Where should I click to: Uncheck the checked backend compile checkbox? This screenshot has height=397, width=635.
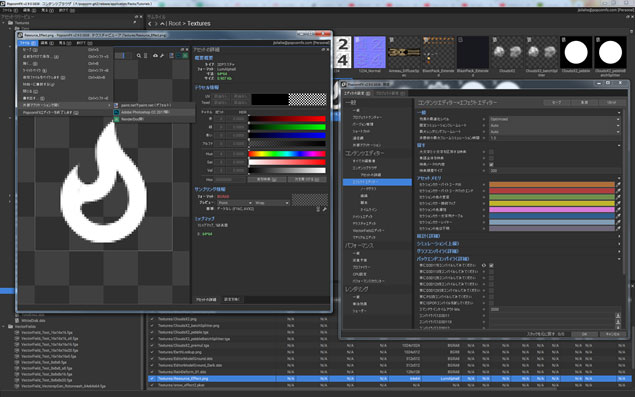point(491,265)
